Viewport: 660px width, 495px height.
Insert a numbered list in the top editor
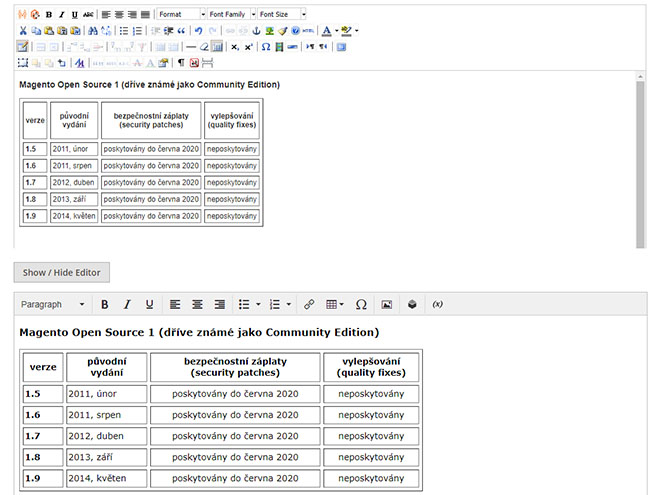pos(137,31)
